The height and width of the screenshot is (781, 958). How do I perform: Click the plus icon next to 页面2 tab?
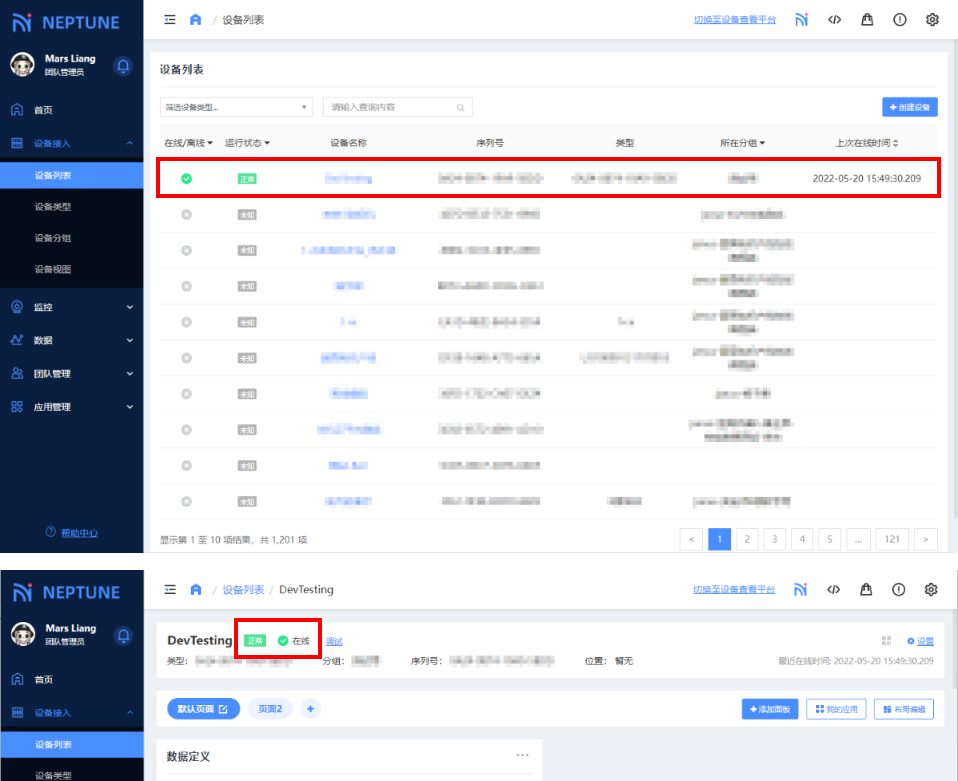coord(310,709)
